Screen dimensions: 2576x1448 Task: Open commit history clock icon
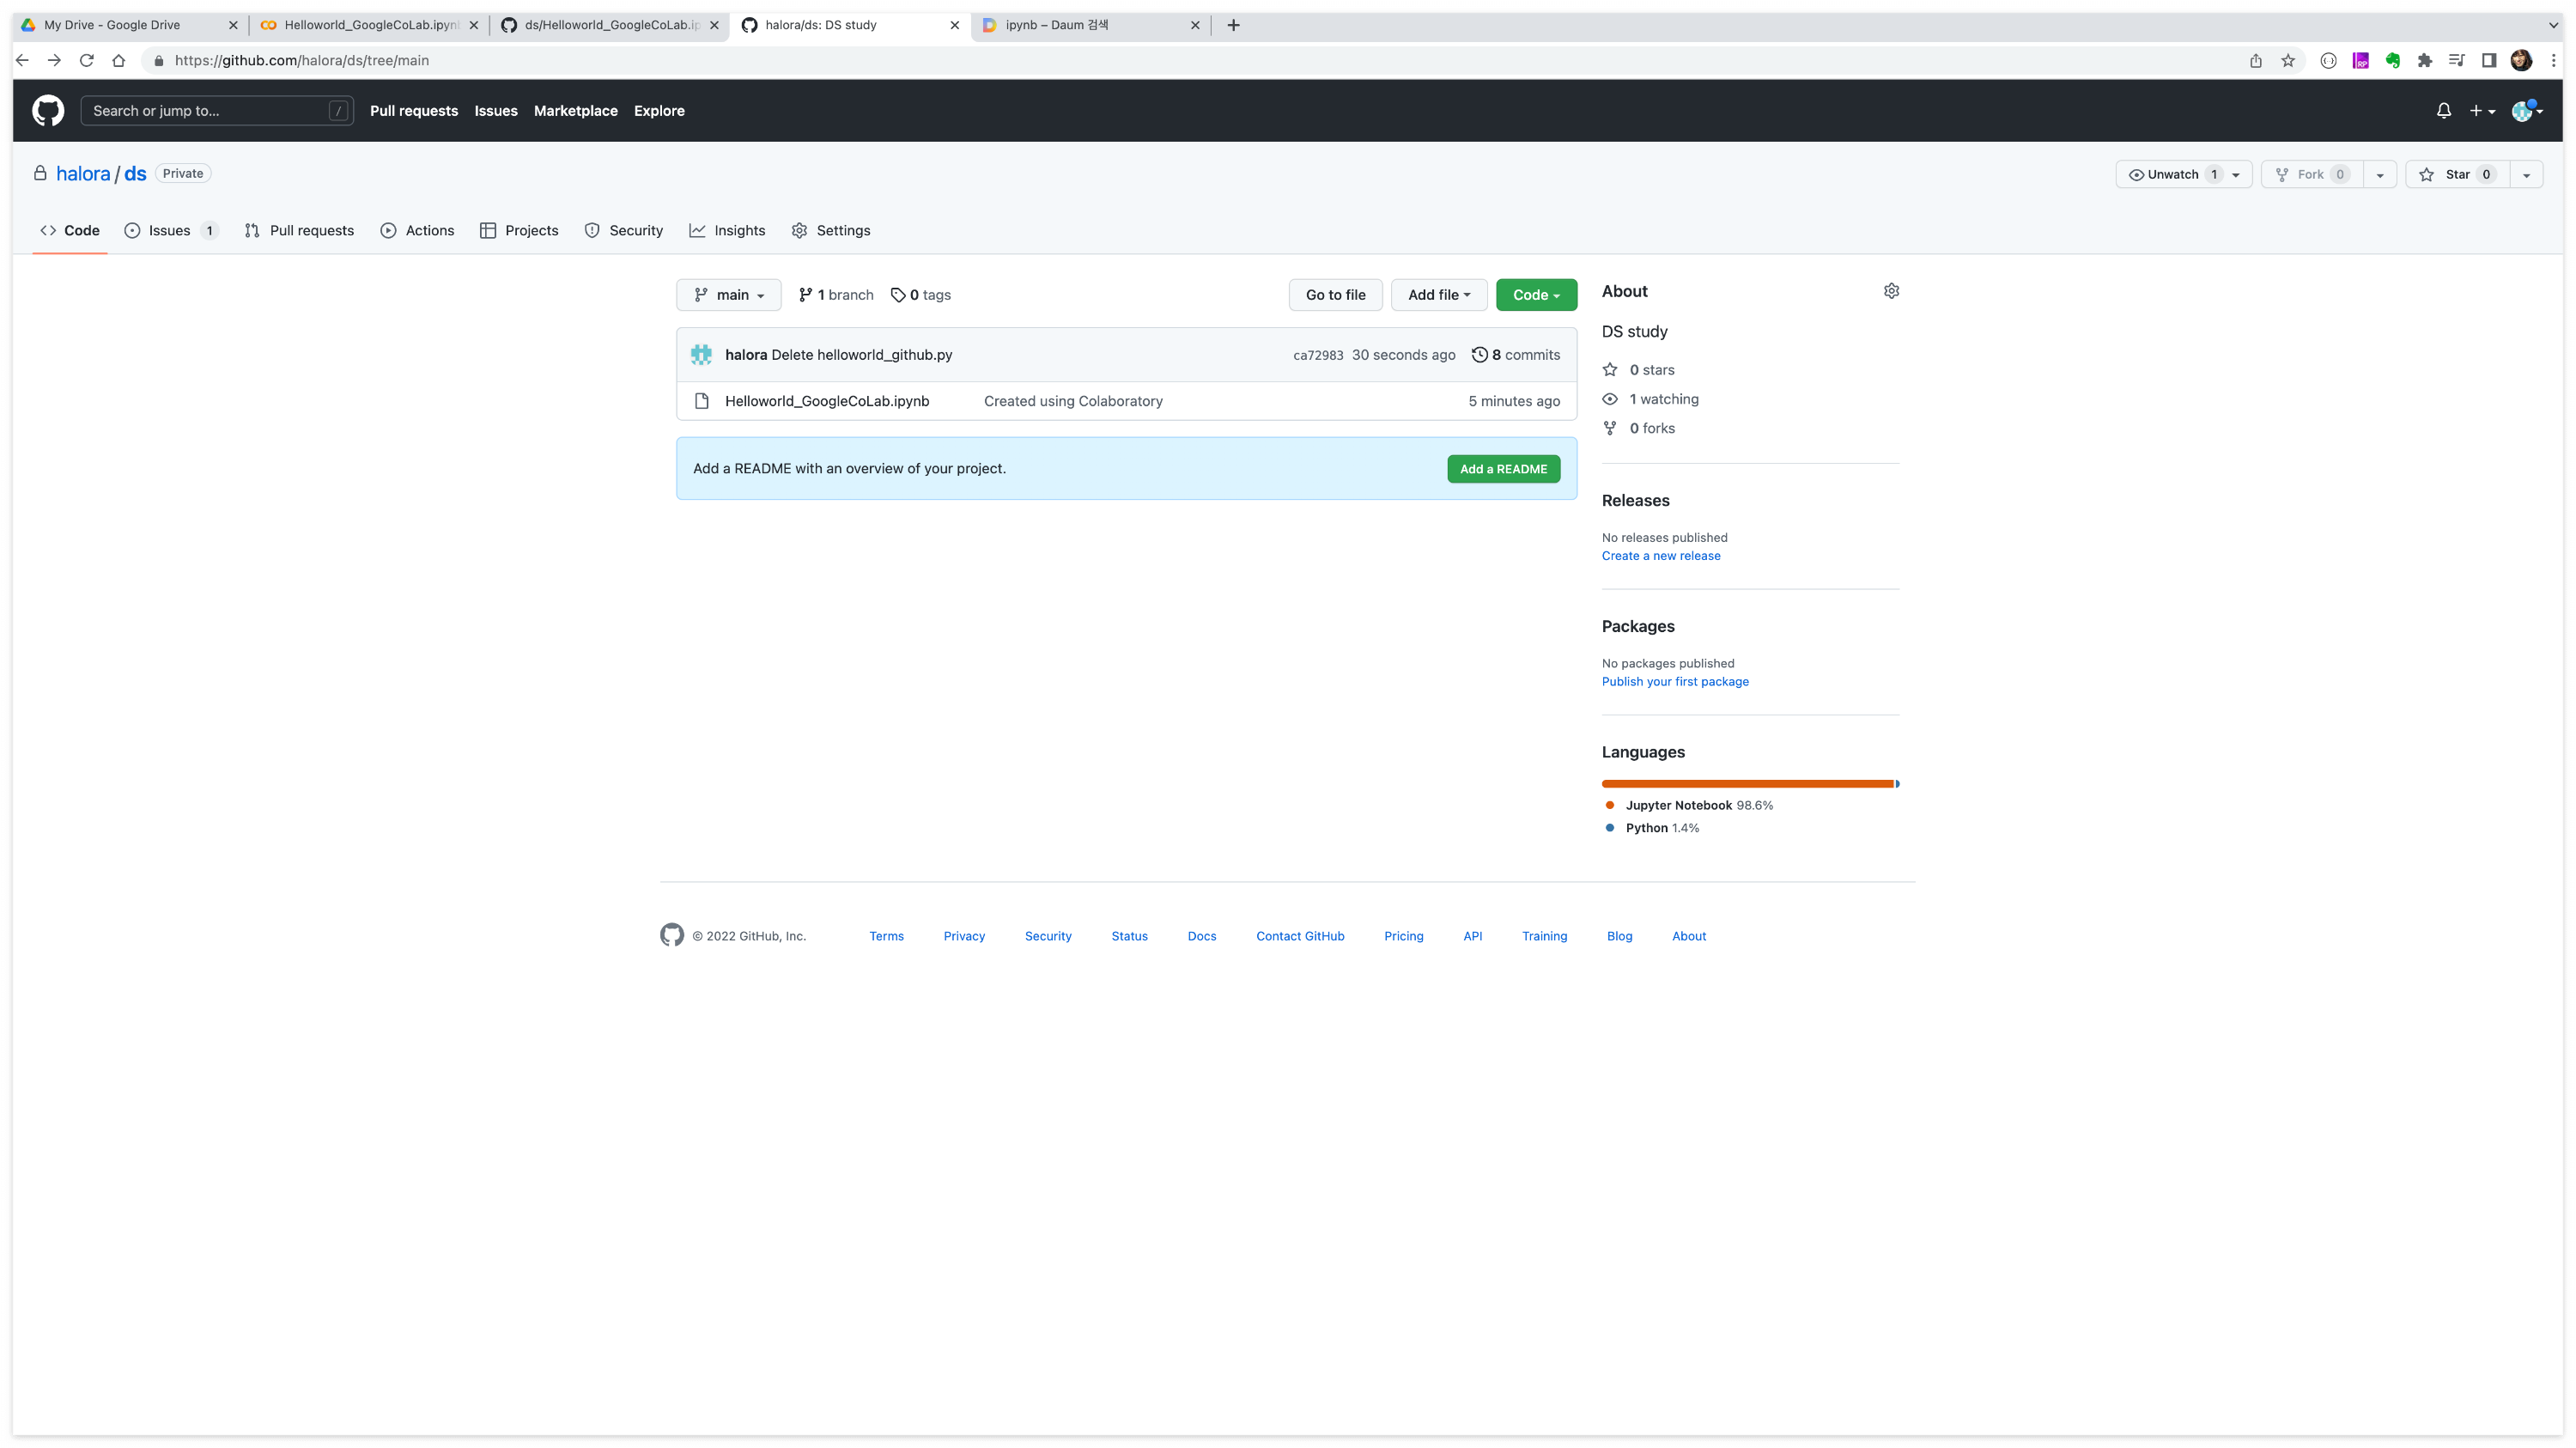coord(1480,354)
